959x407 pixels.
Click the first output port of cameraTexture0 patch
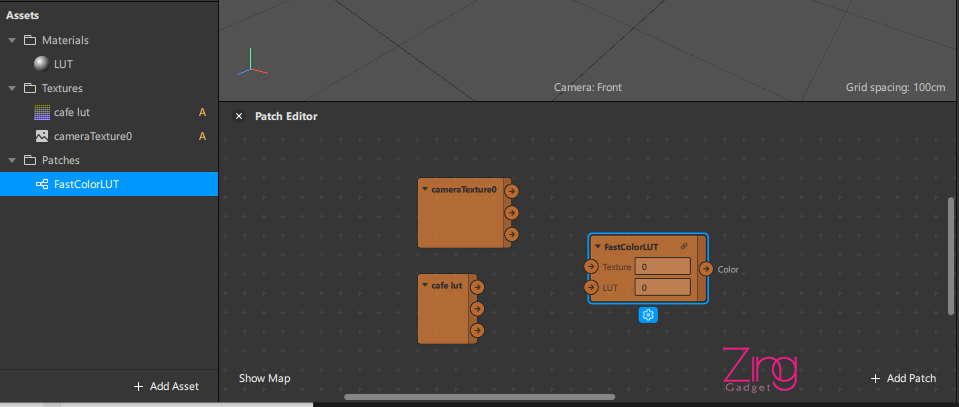[x=512, y=191]
